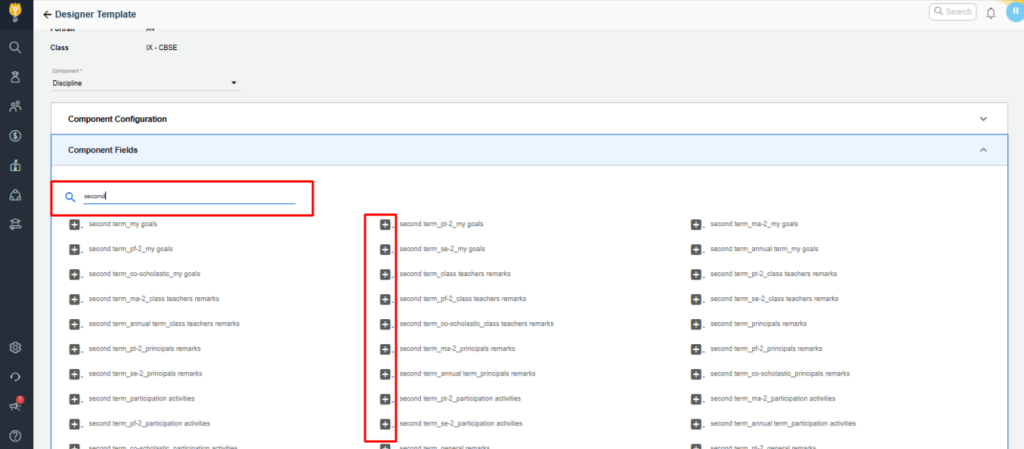This screenshot has width=1024, height=449.
Task: Add the 'second term_my goals' field
Action: coord(74,224)
